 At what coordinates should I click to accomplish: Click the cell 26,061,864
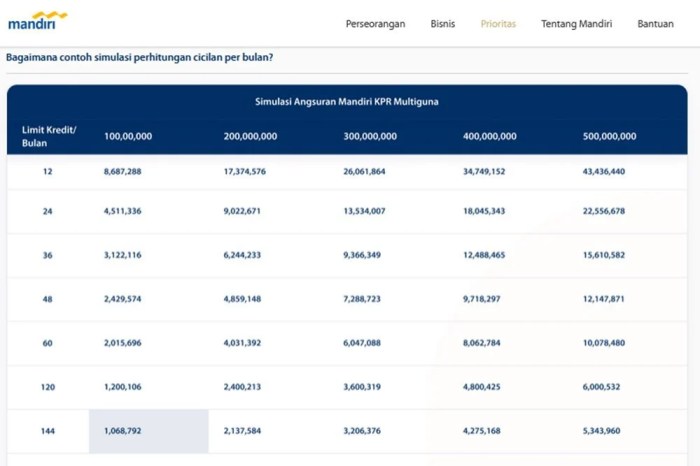tap(364, 171)
